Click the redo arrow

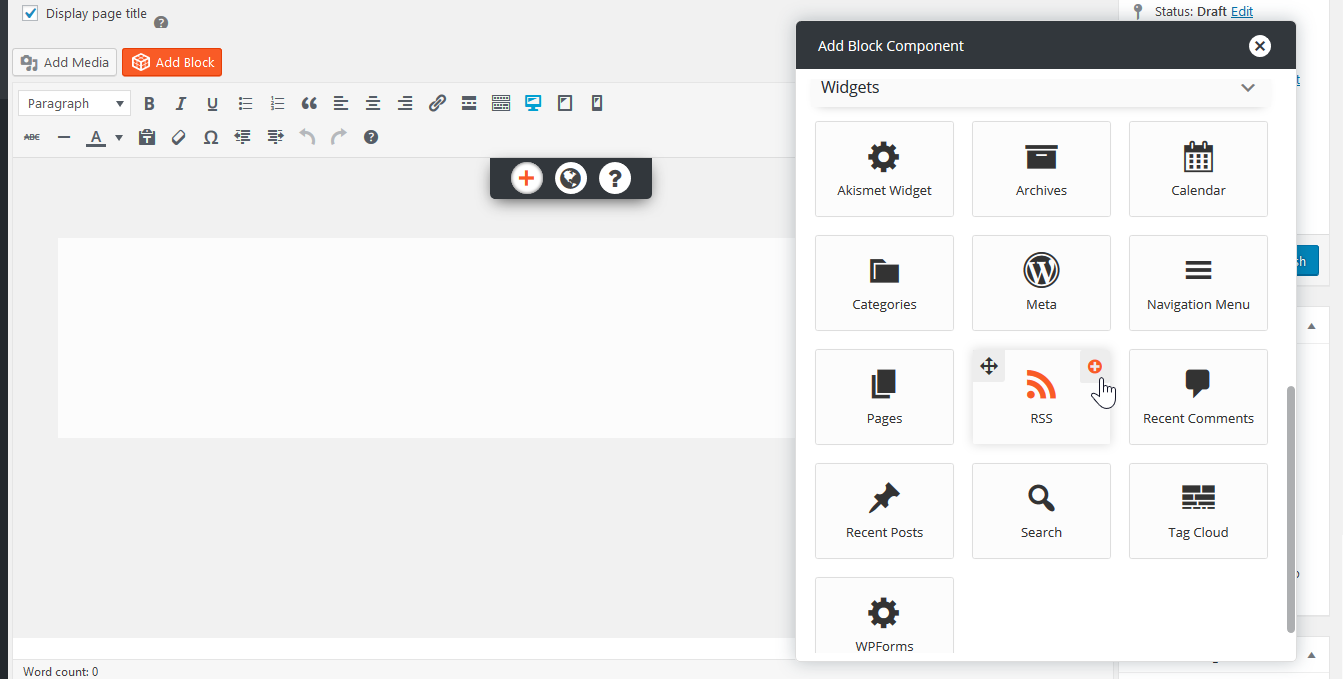point(339,137)
